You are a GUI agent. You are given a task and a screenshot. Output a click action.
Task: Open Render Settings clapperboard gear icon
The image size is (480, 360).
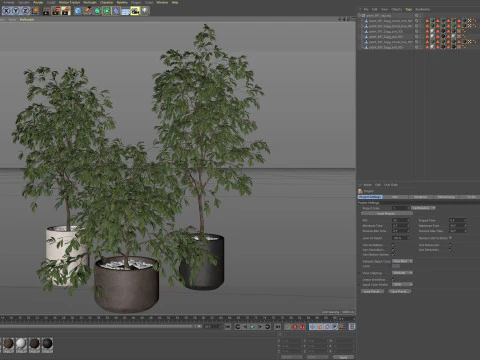pos(66,11)
